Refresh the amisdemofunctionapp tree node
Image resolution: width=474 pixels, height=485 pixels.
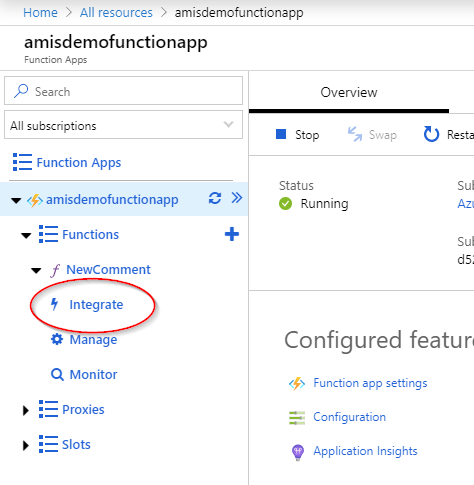pyautogui.click(x=215, y=198)
